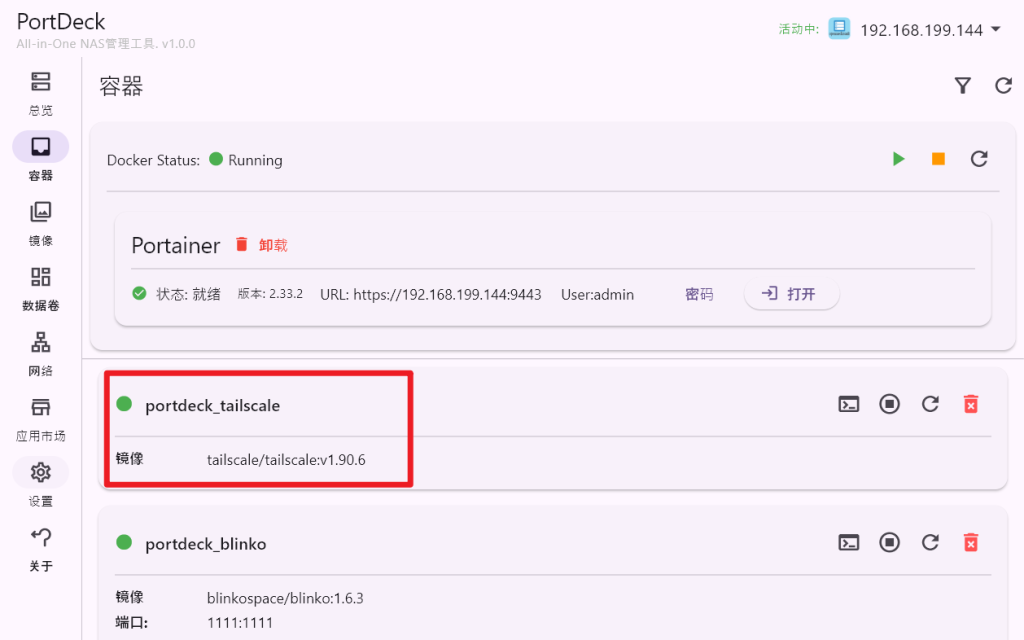
Task: Go to 总览 overview in sidebar
Action: click(x=41, y=93)
